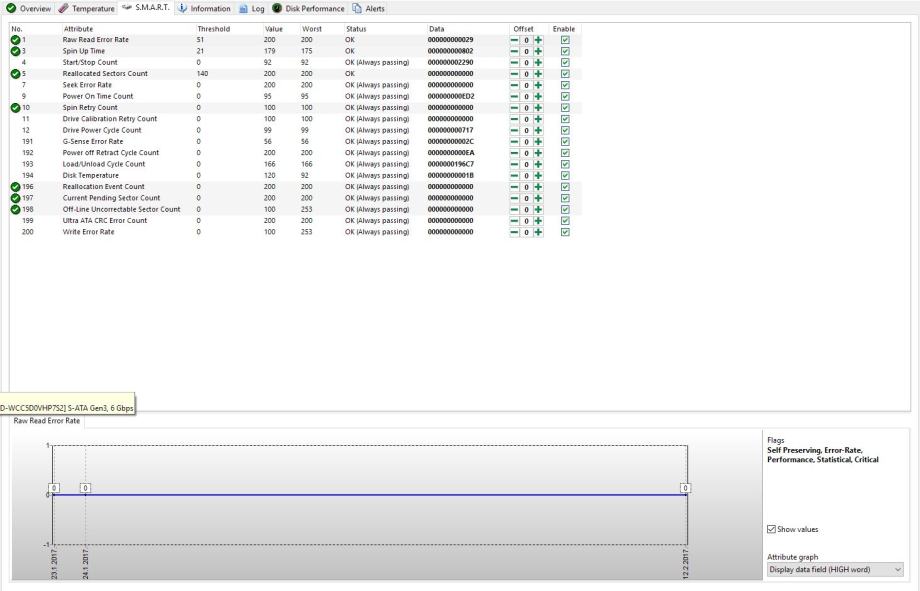Increase offset for Seek Error Rate
Image resolution: width=920 pixels, height=591 pixels.
pyautogui.click(x=538, y=85)
